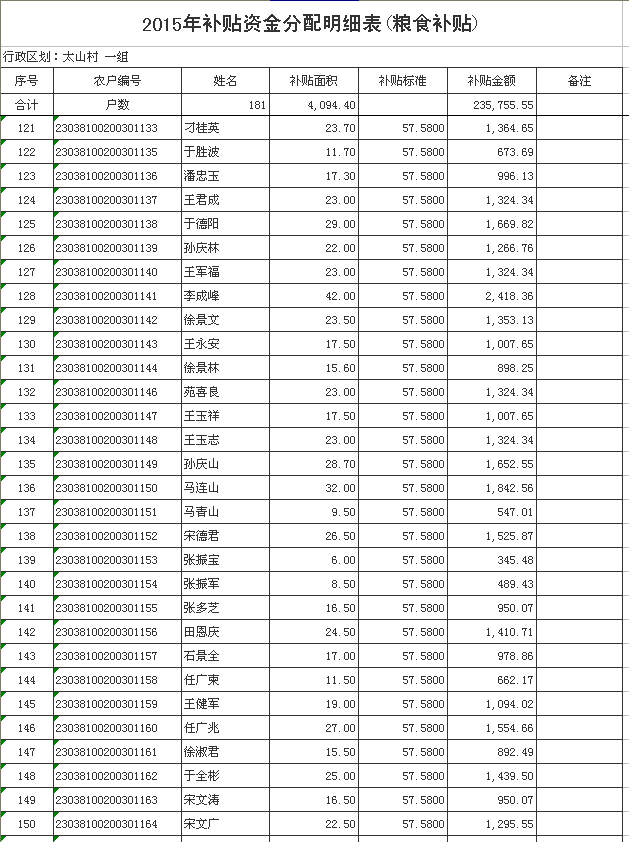Select area 23.50 in row 129

[314, 320]
